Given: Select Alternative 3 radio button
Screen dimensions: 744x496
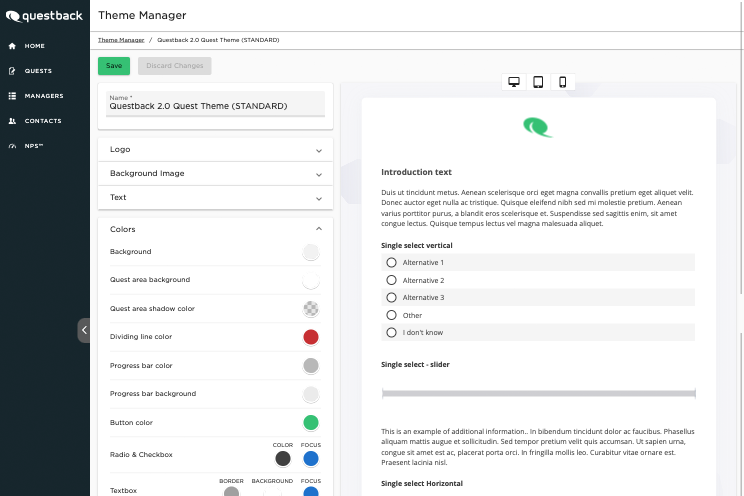Looking at the screenshot, I should pos(391,298).
